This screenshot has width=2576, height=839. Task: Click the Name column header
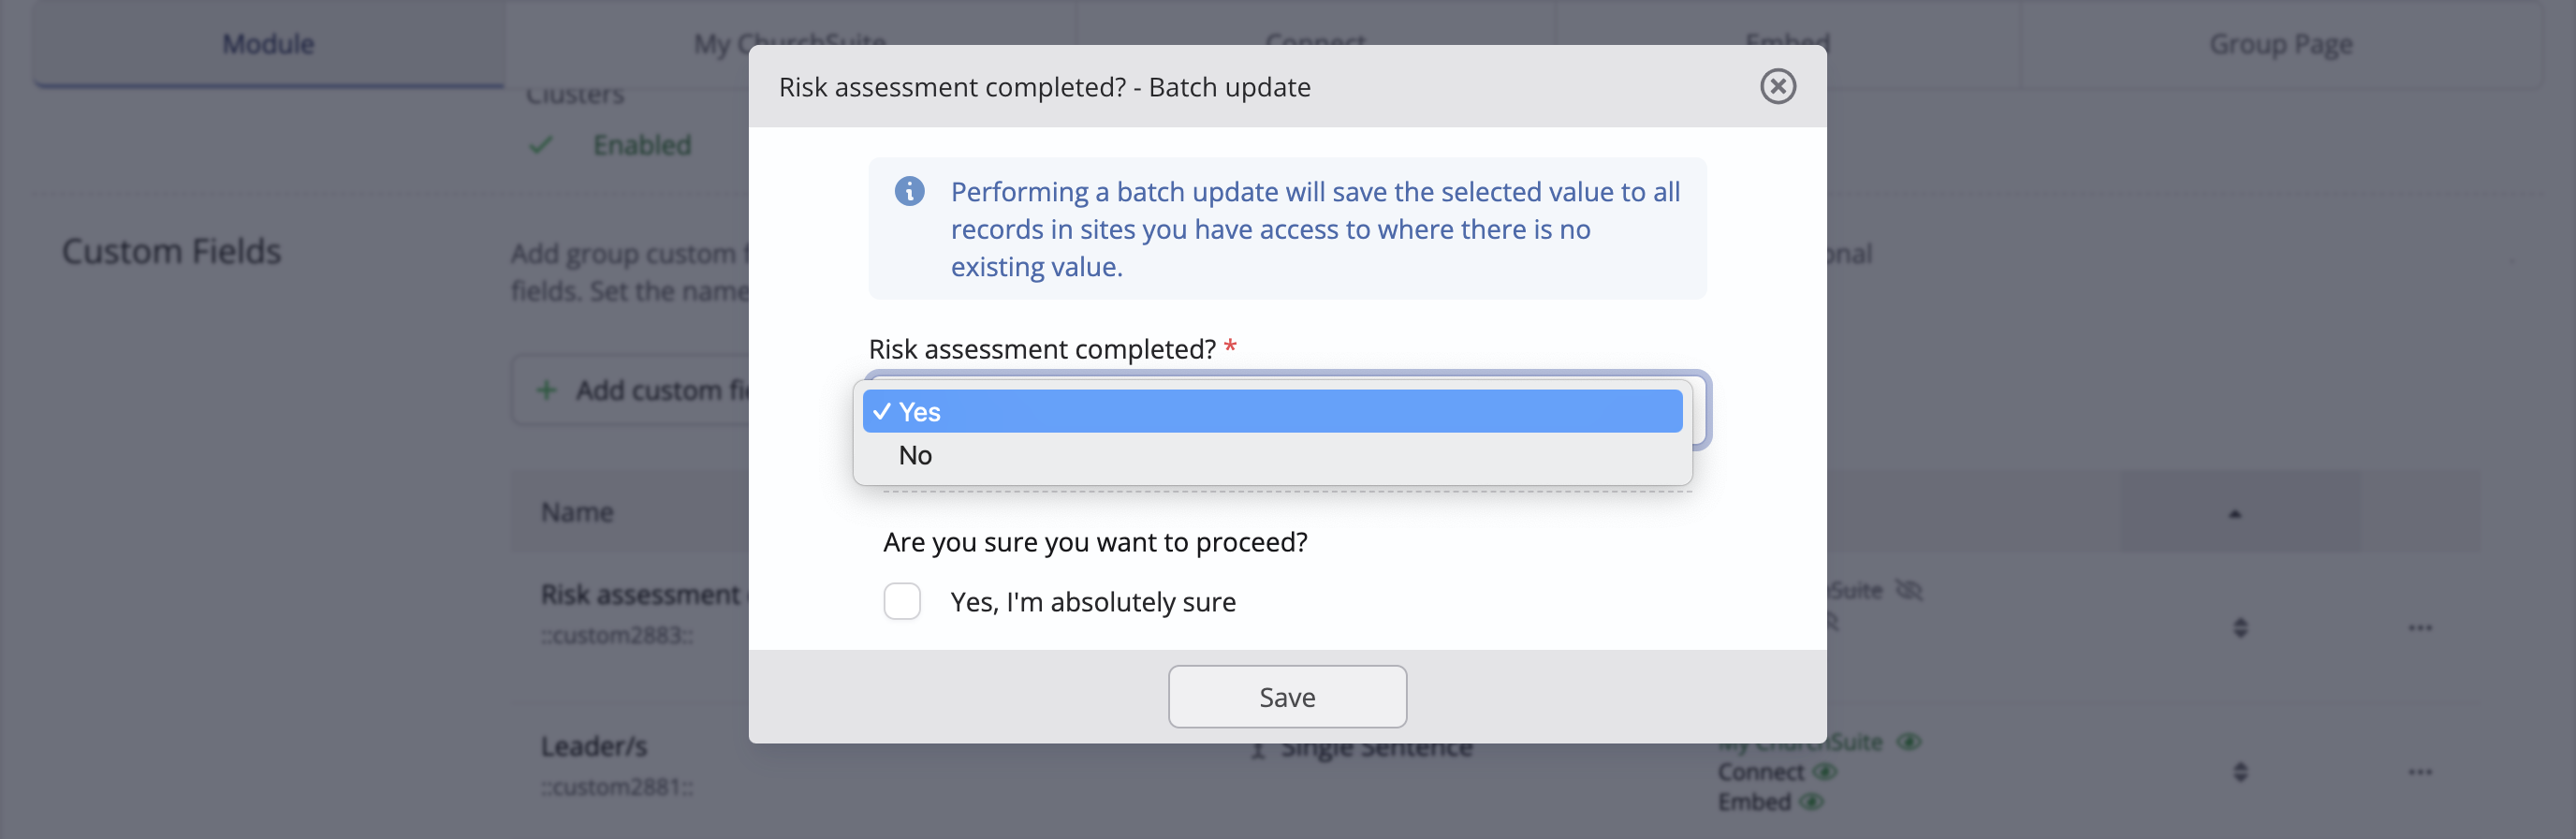577,512
